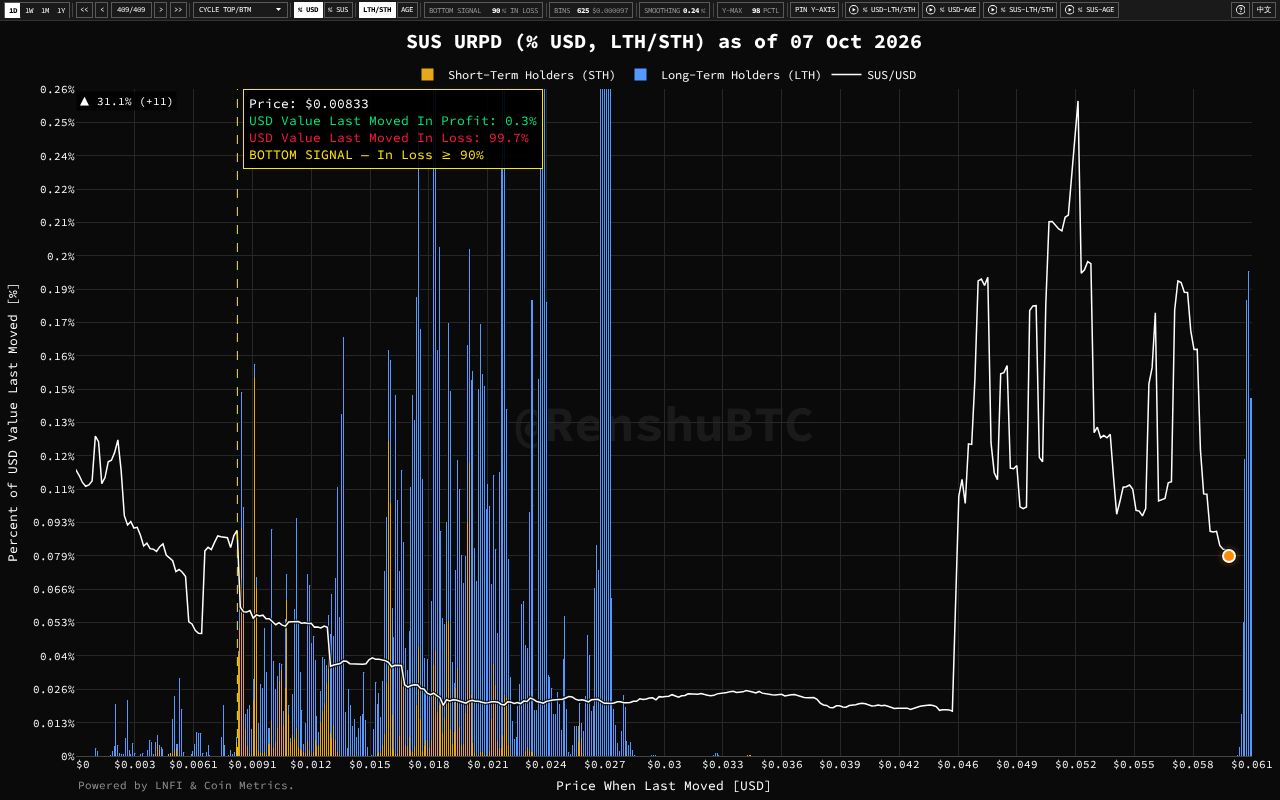Toggle the SUS/USD line legend entry
The width and height of the screenshot is (1280, 800).
point(874,75)
